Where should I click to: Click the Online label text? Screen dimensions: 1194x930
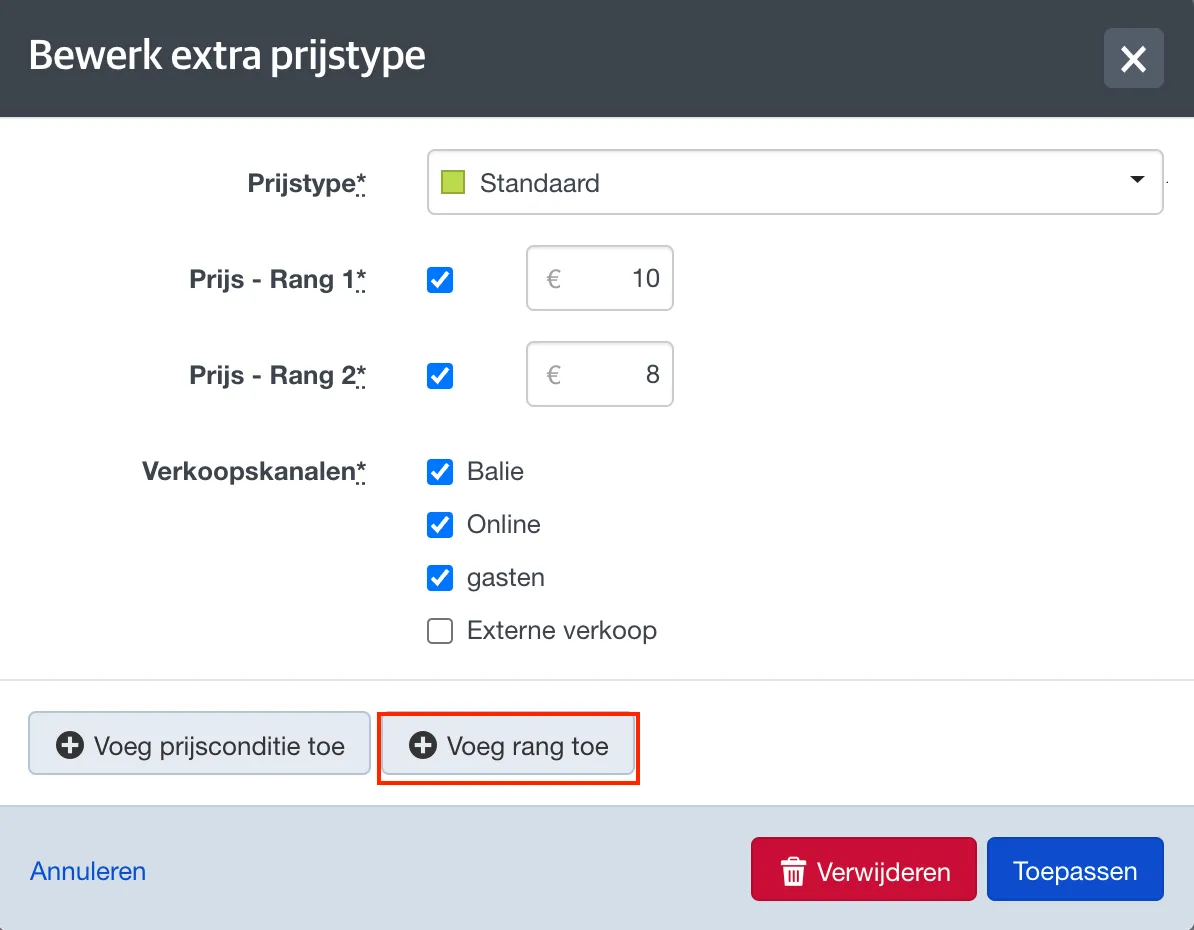tap(503, 524)
